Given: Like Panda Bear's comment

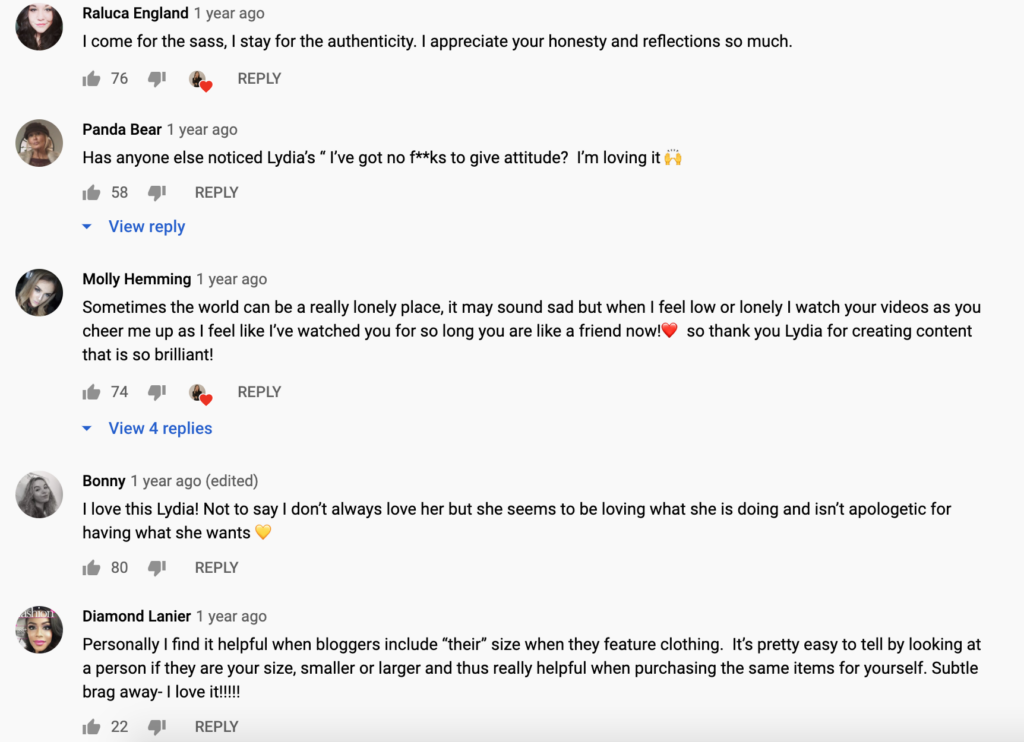Looking at the screenshot, I should pos(92,193).
